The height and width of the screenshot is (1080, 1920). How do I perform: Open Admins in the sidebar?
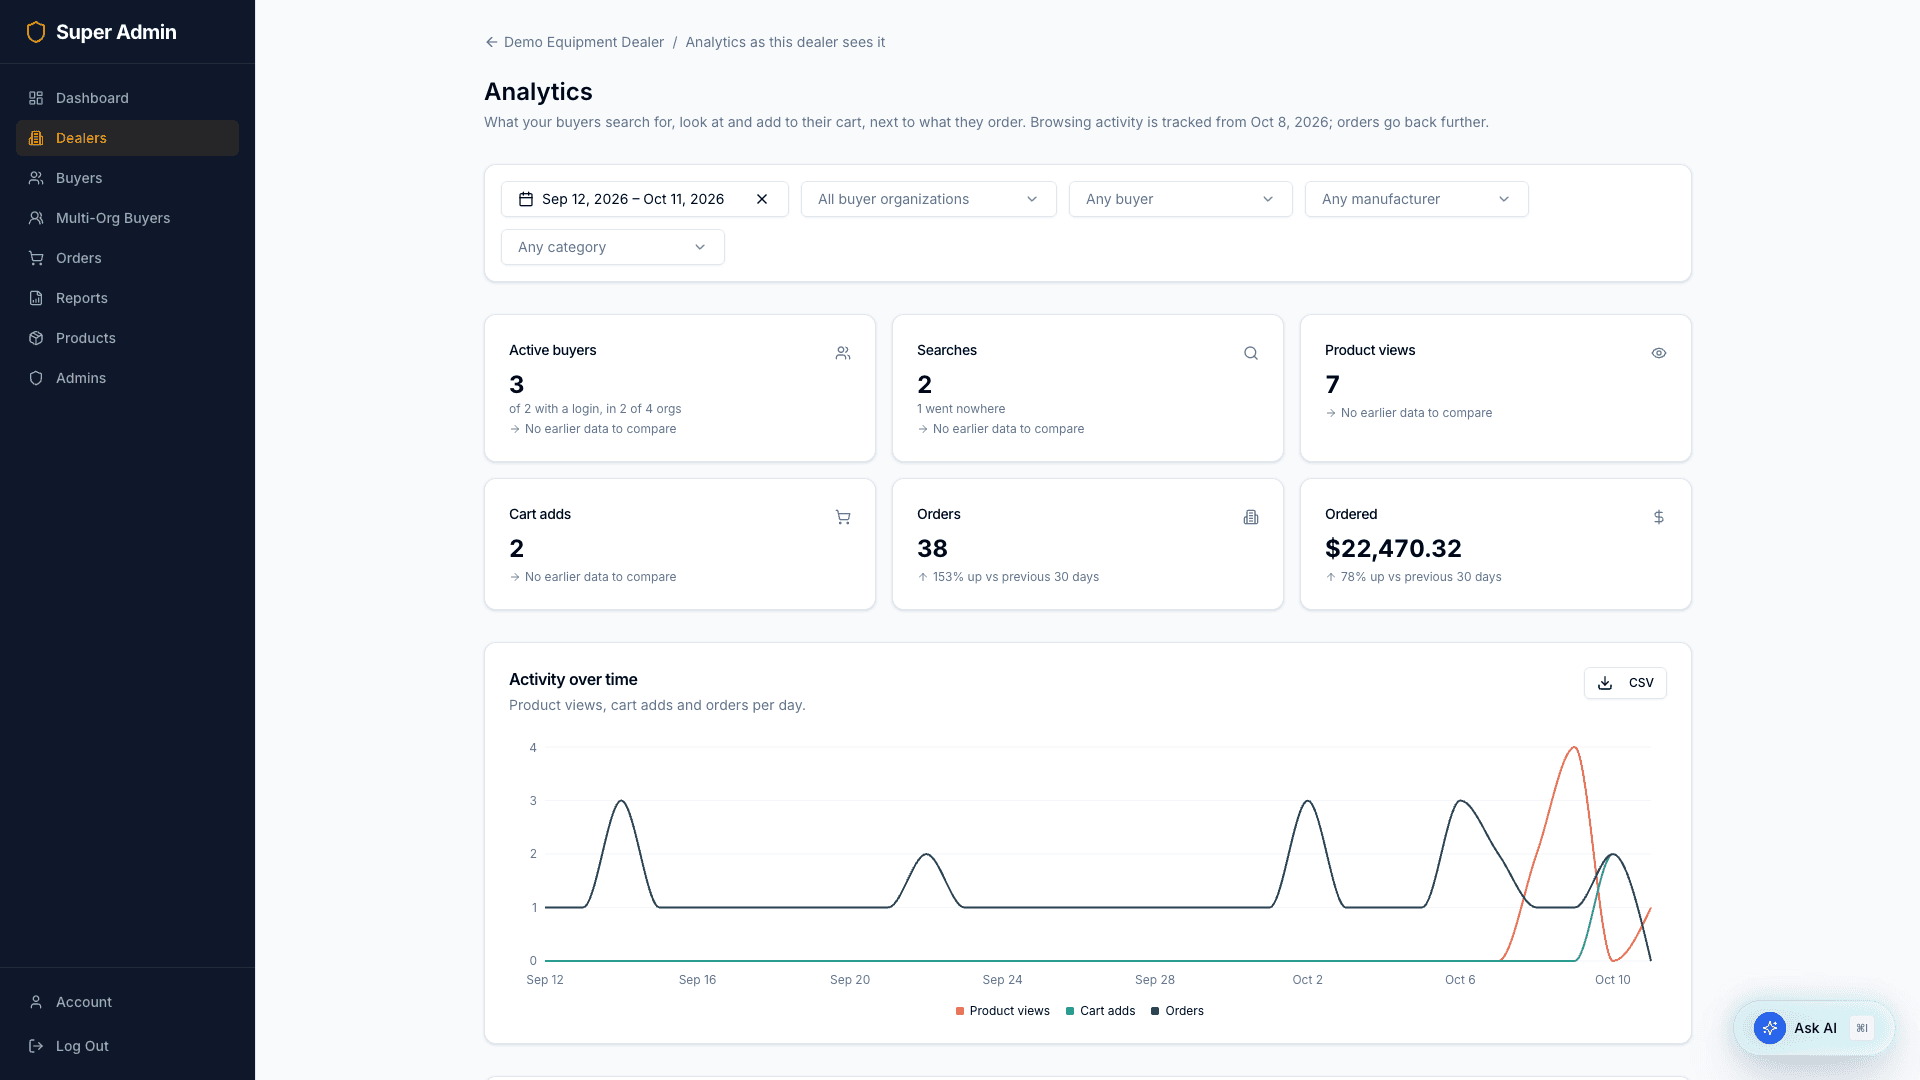127,378
